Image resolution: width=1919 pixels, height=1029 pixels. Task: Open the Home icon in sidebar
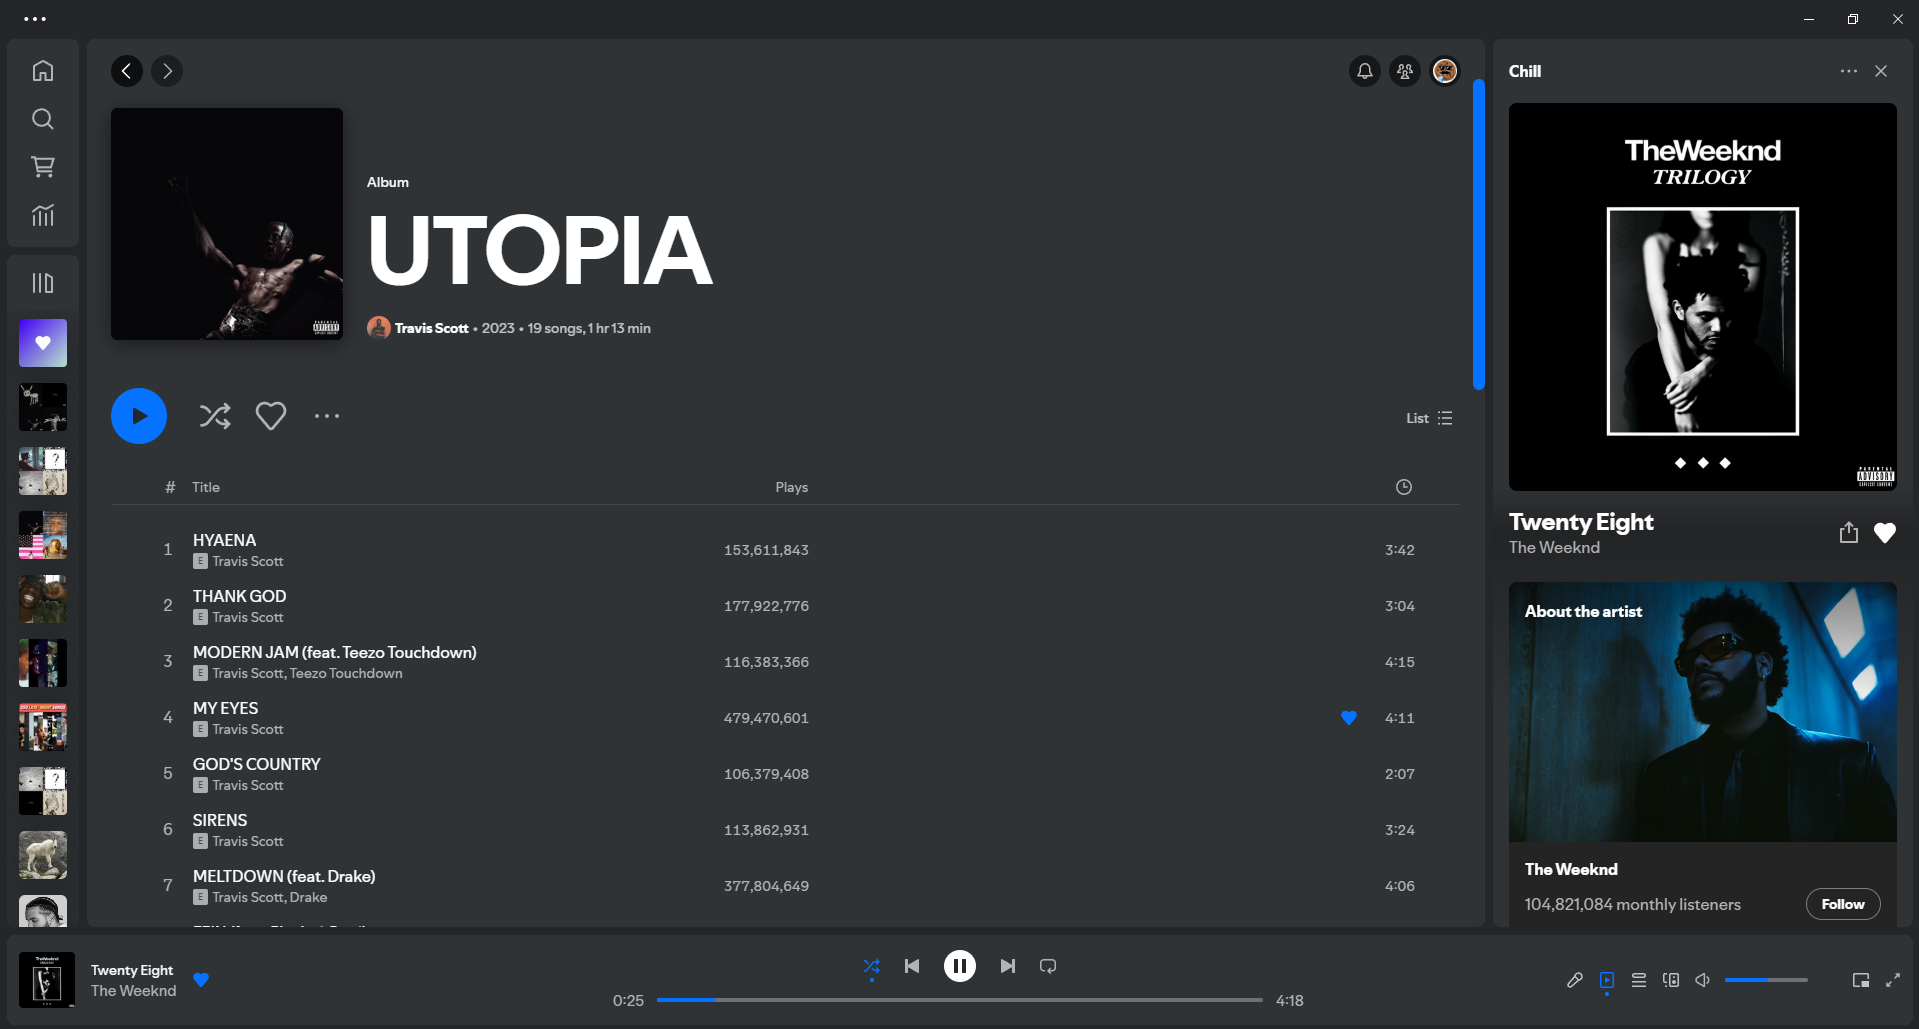(43, 71)
